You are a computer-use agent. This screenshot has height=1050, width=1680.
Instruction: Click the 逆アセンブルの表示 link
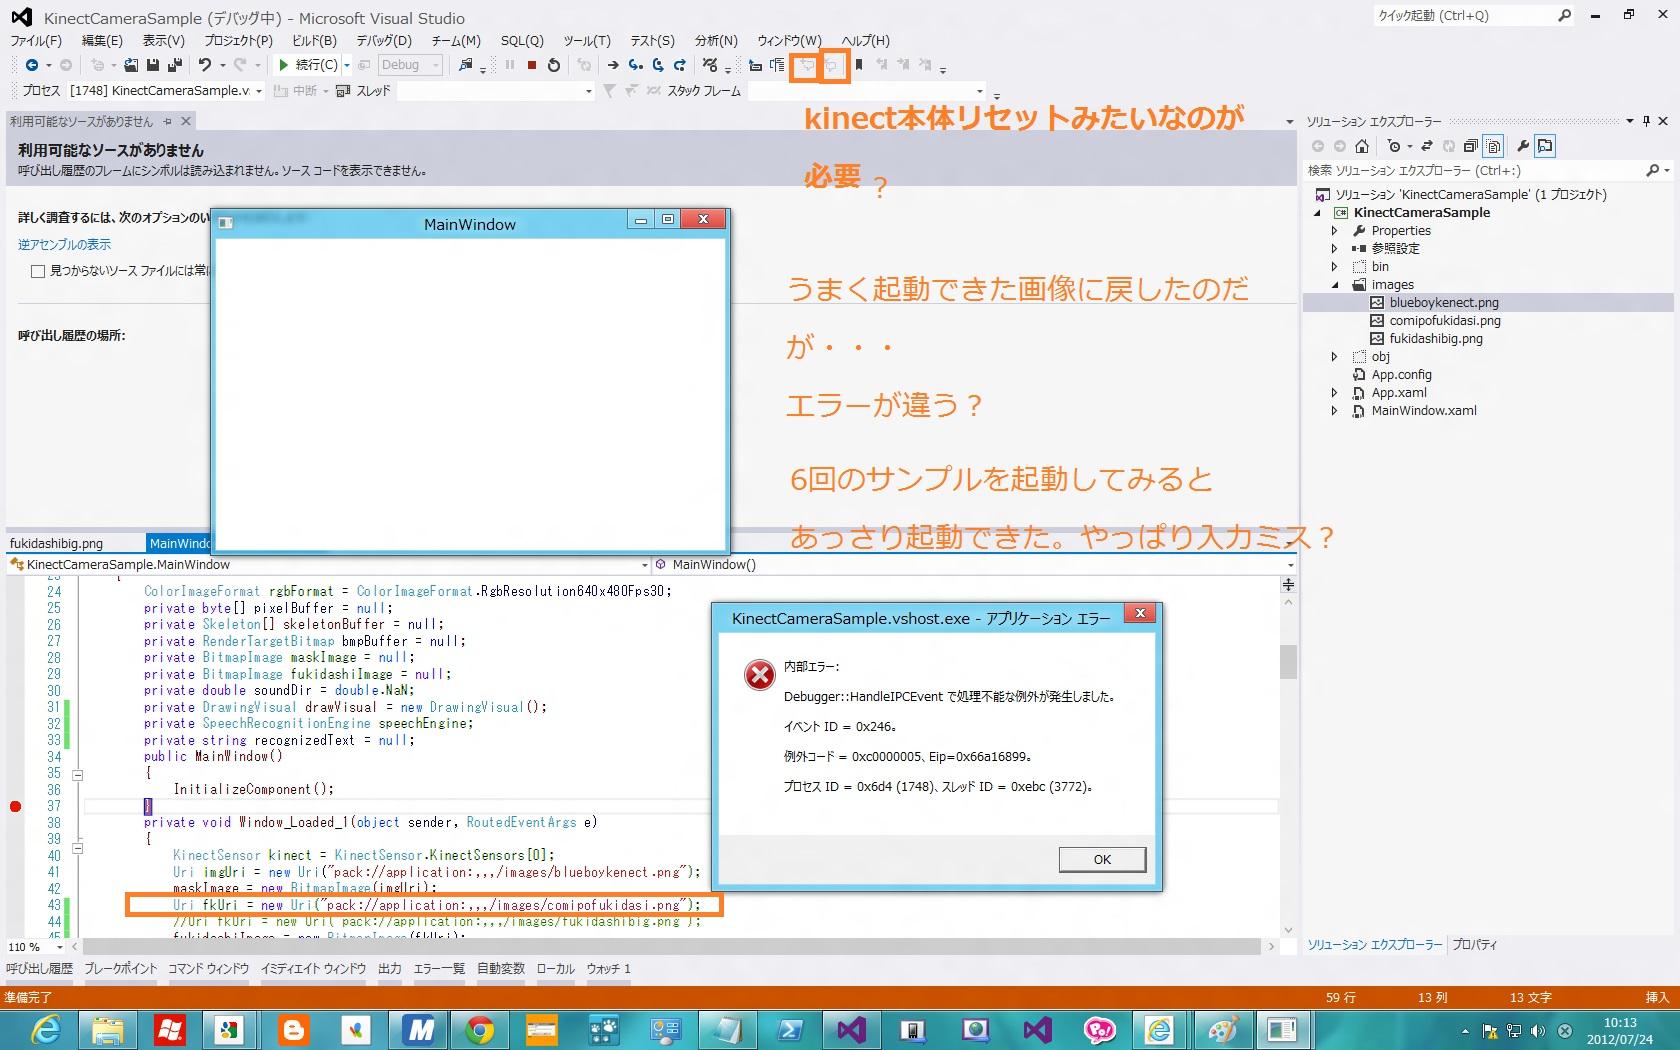click(64, 245)
